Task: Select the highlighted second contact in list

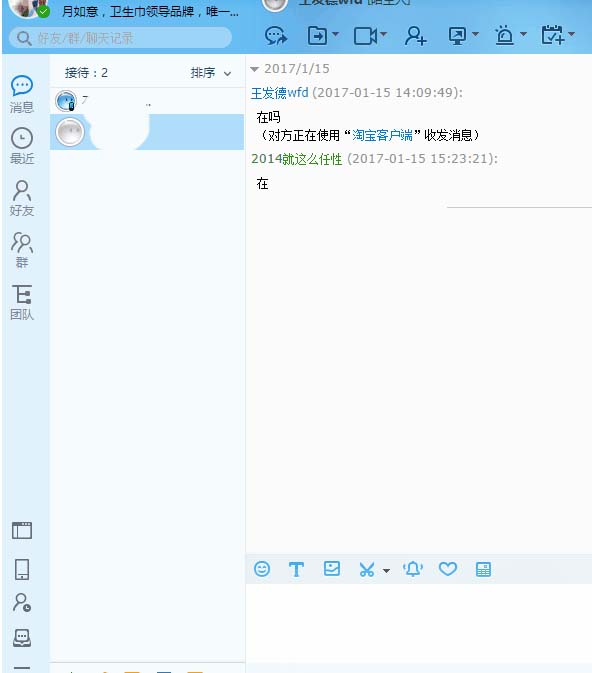Action: tap(147, 132)
